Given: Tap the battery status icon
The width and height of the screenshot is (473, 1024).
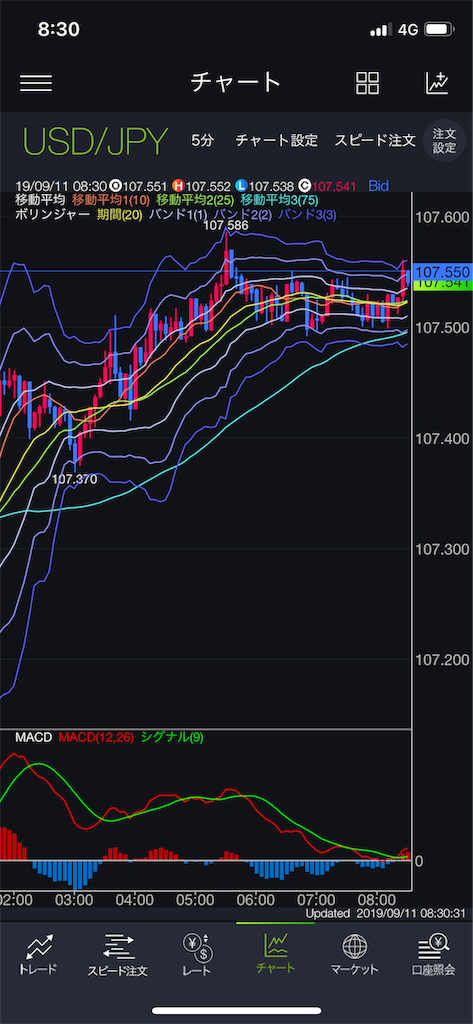Looking at the screenshot, I should pyautogui.click(x=440, y=29).
